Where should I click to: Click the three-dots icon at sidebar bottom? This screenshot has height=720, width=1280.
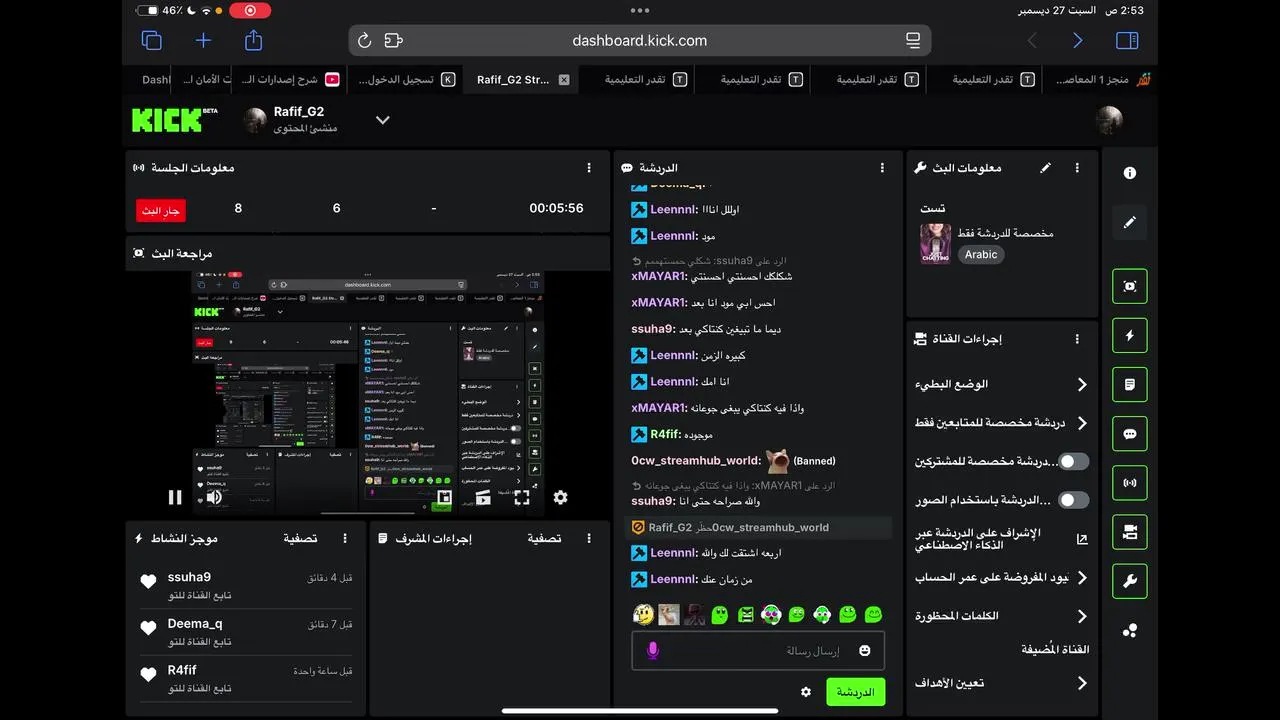click(x=1130, y=630)
